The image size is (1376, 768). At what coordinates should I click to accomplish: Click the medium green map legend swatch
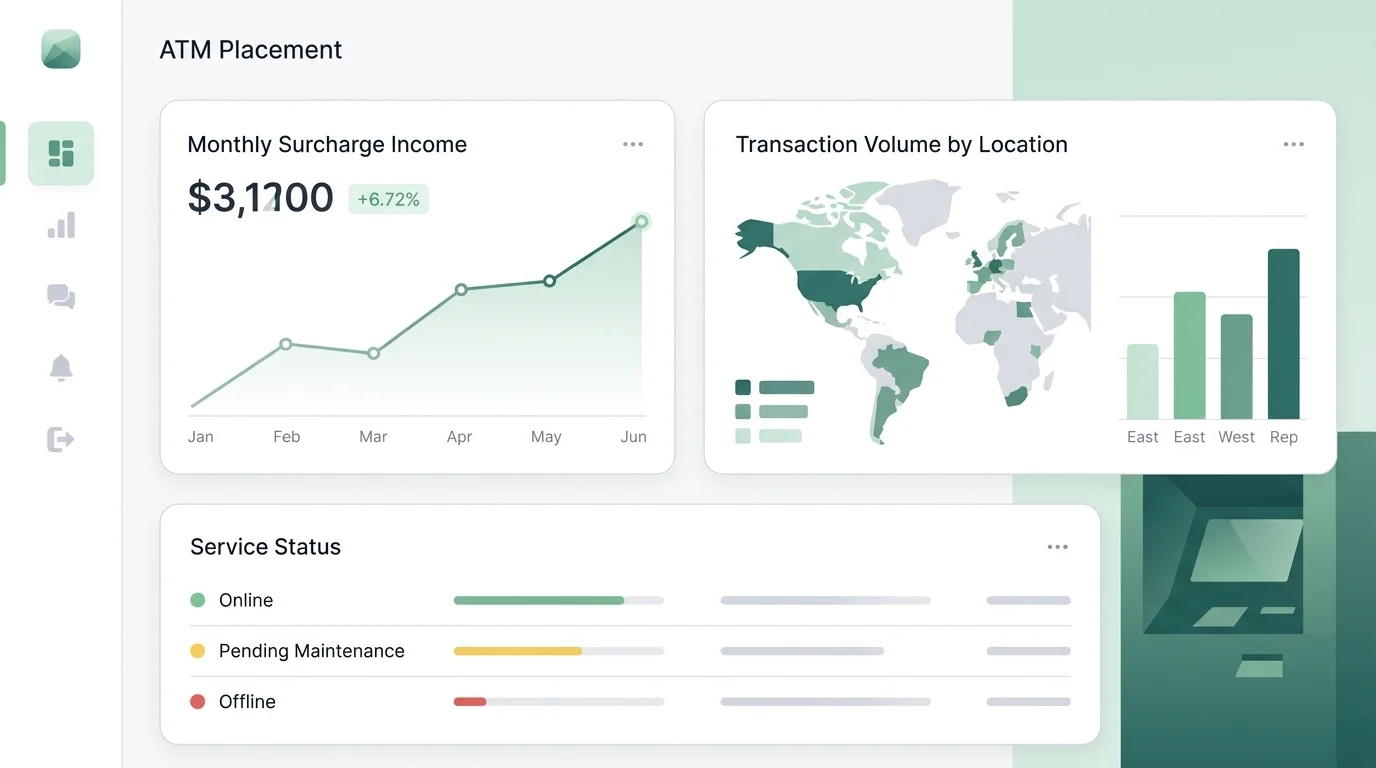tap(743, 411)
